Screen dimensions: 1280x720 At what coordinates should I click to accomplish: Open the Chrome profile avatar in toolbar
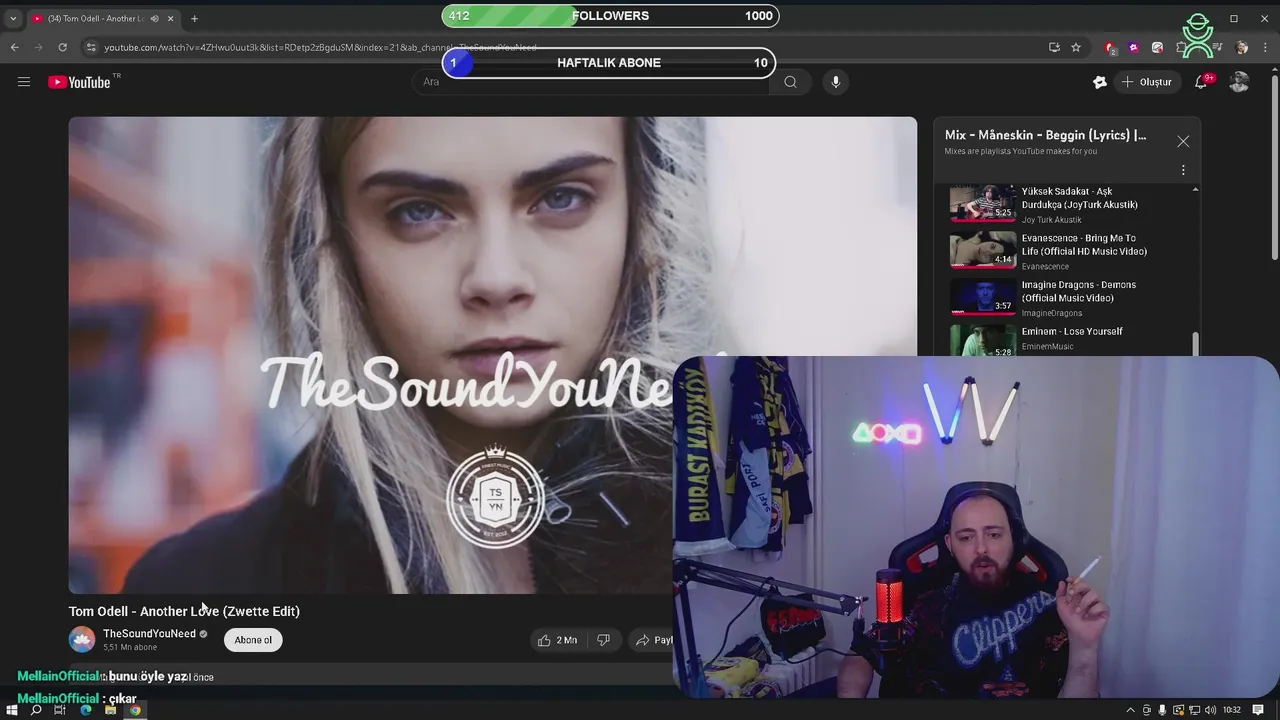tap(1241, 47)
